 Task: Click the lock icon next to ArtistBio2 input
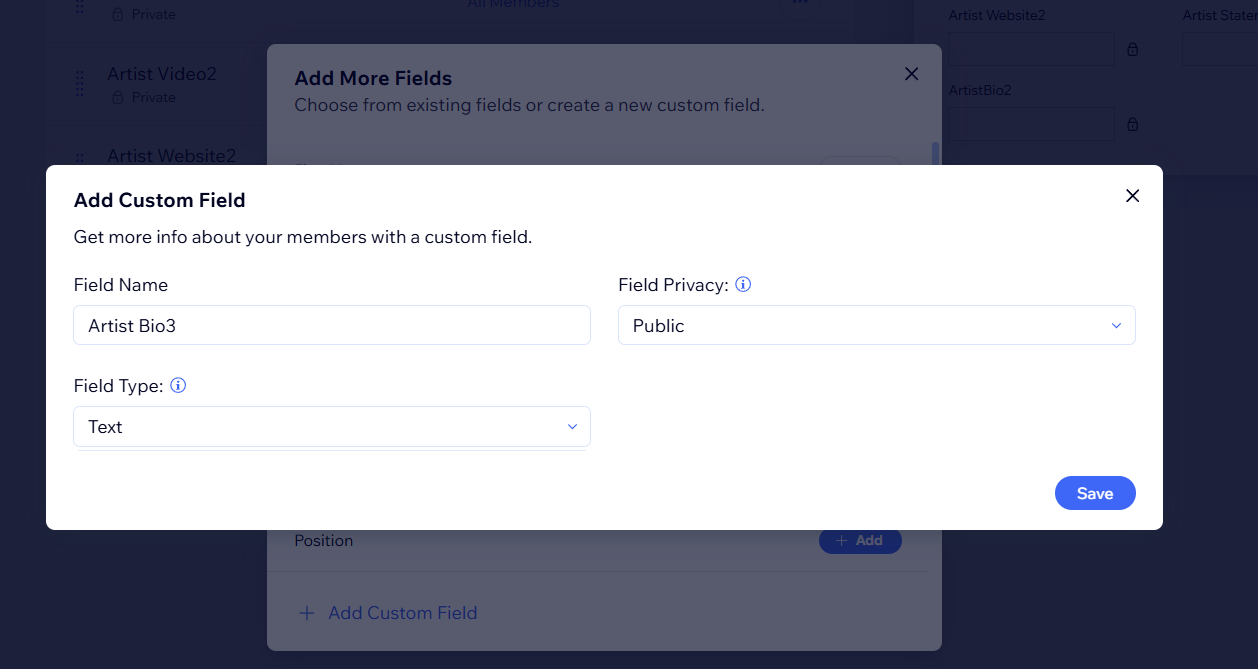coord(1133,125)
